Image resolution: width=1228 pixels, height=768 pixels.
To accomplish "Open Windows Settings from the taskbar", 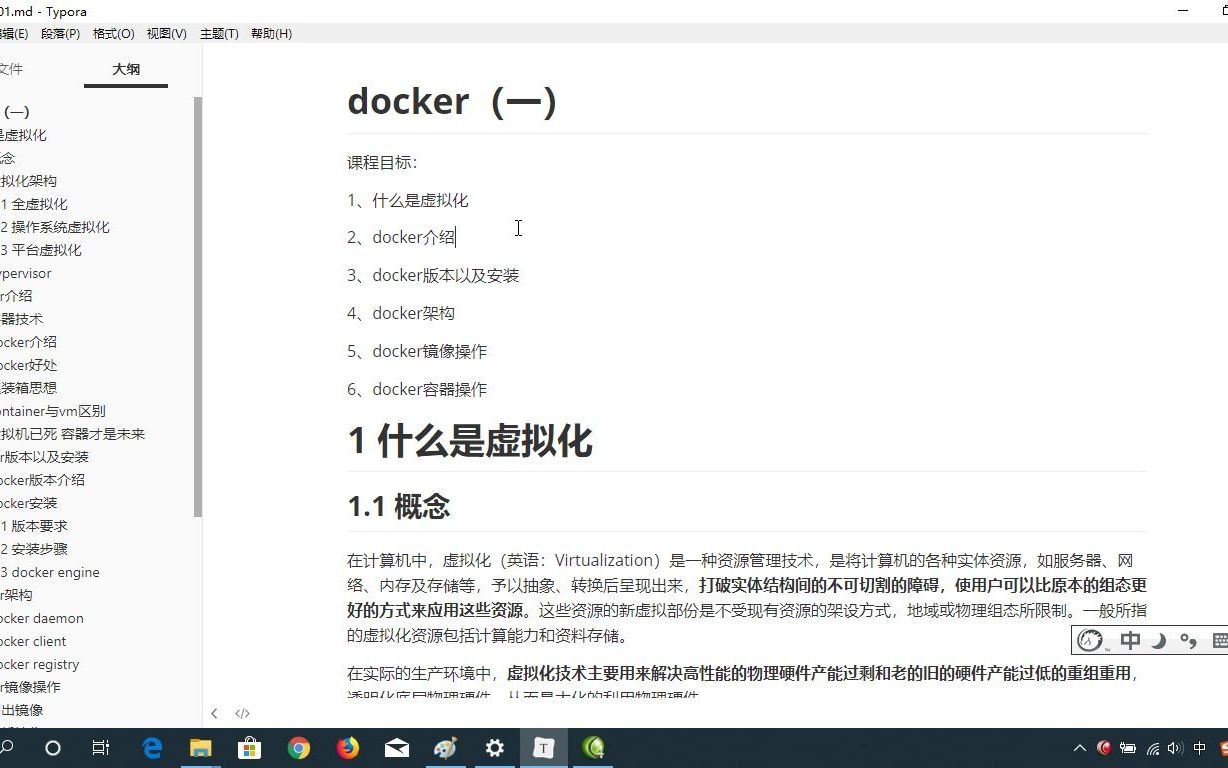I will 494,747.
